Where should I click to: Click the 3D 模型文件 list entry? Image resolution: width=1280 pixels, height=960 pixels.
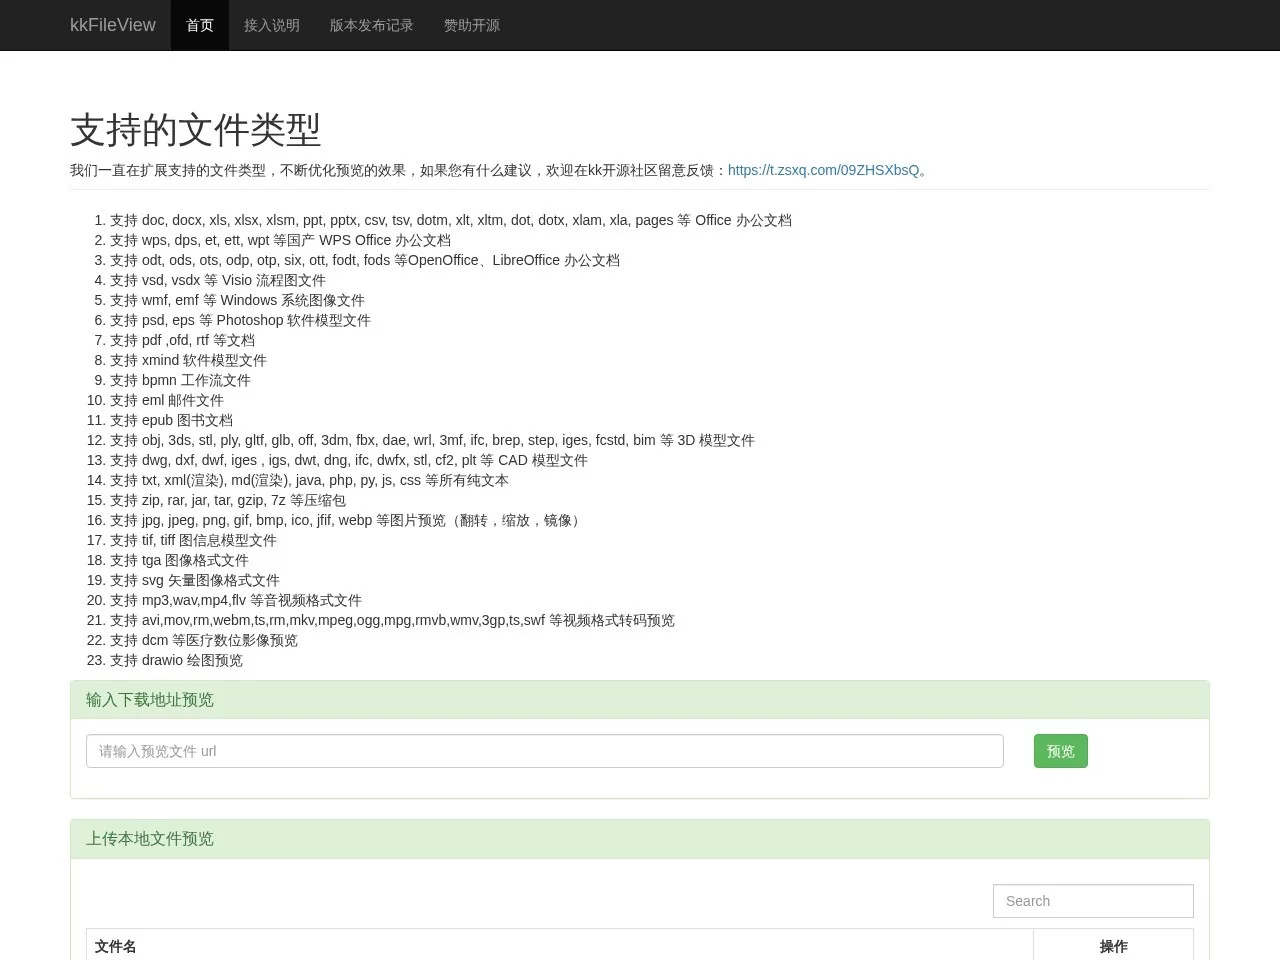pos(432,440)
